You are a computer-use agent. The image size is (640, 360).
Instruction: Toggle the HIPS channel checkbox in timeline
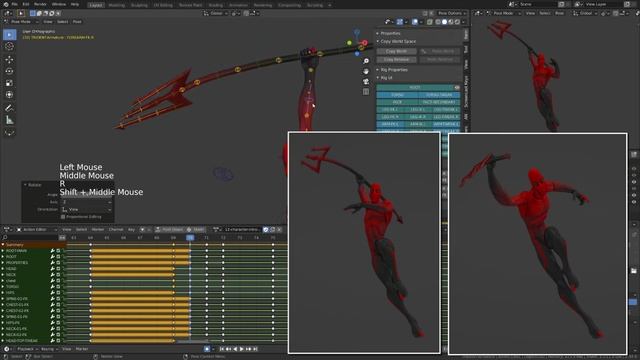[58, 293]
